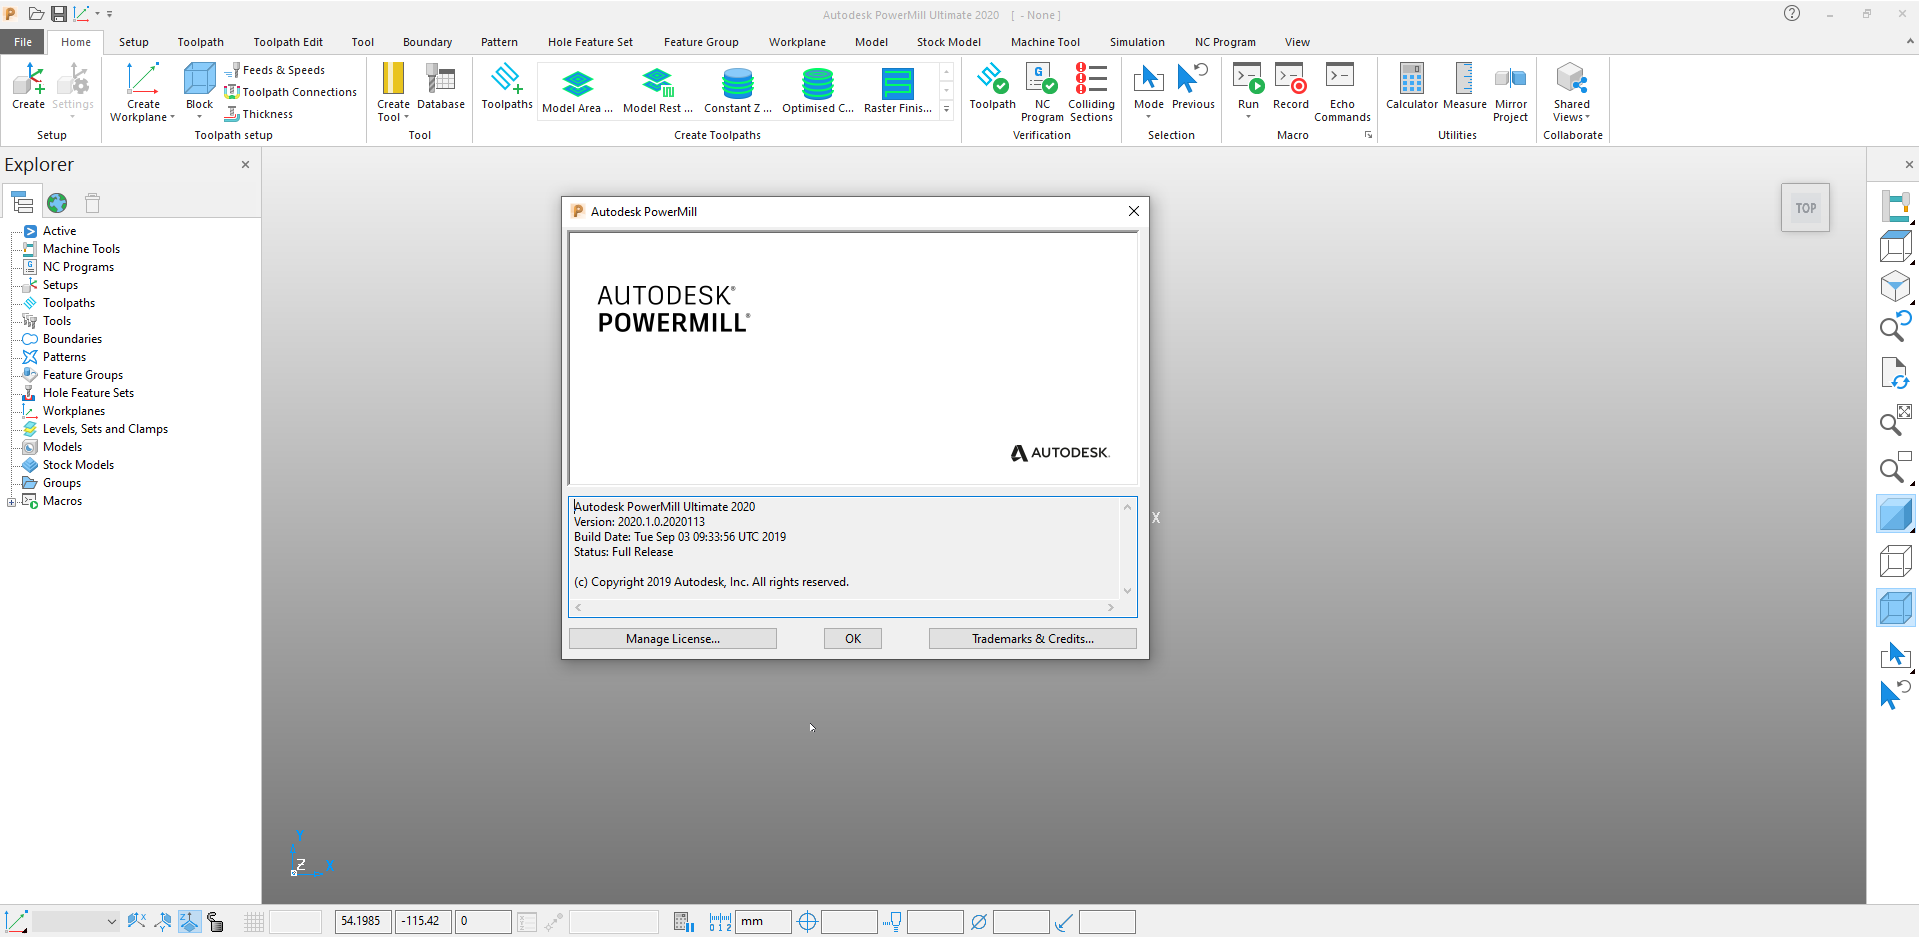Expand the Create Toolpaths gallery
Screen dimensions: 1919x937
[946, 109]
